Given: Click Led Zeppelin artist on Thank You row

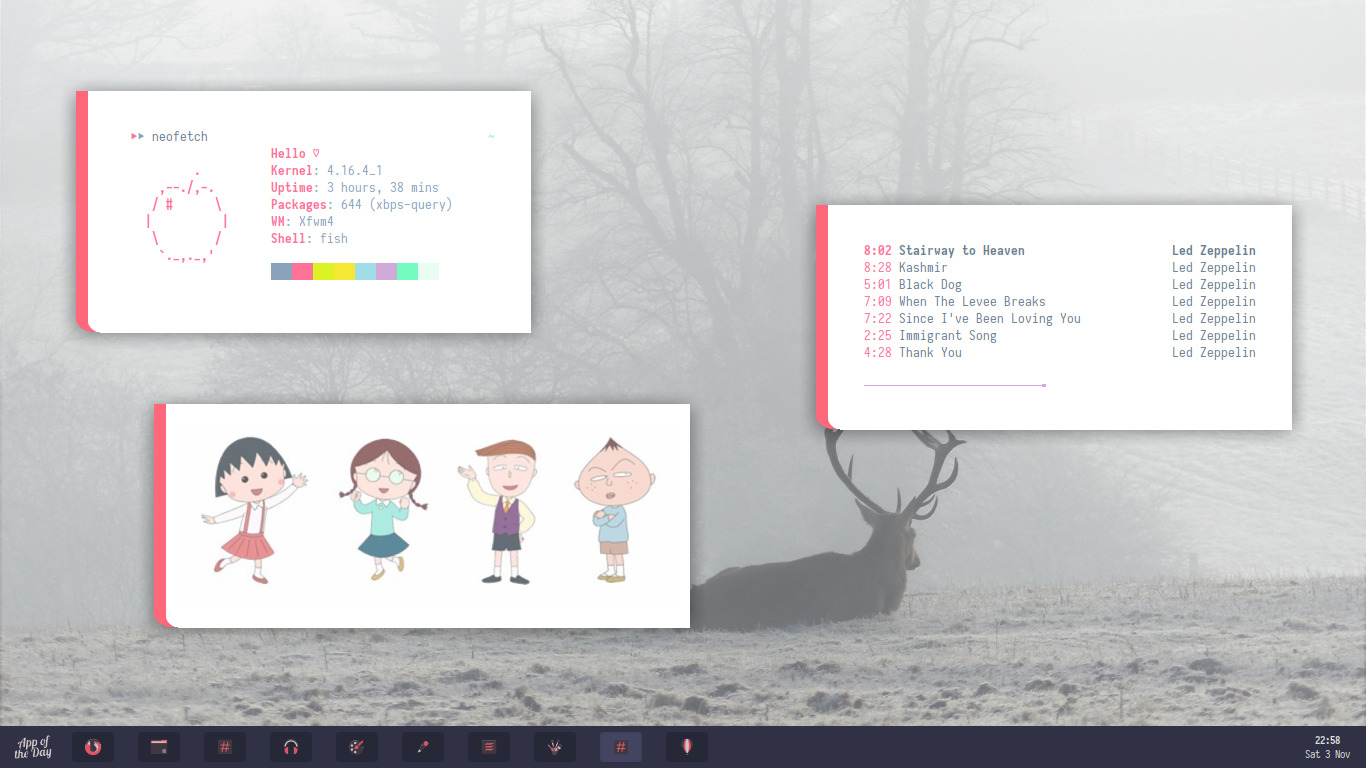Looking at the screenshot, I should tap(1214, 353).
